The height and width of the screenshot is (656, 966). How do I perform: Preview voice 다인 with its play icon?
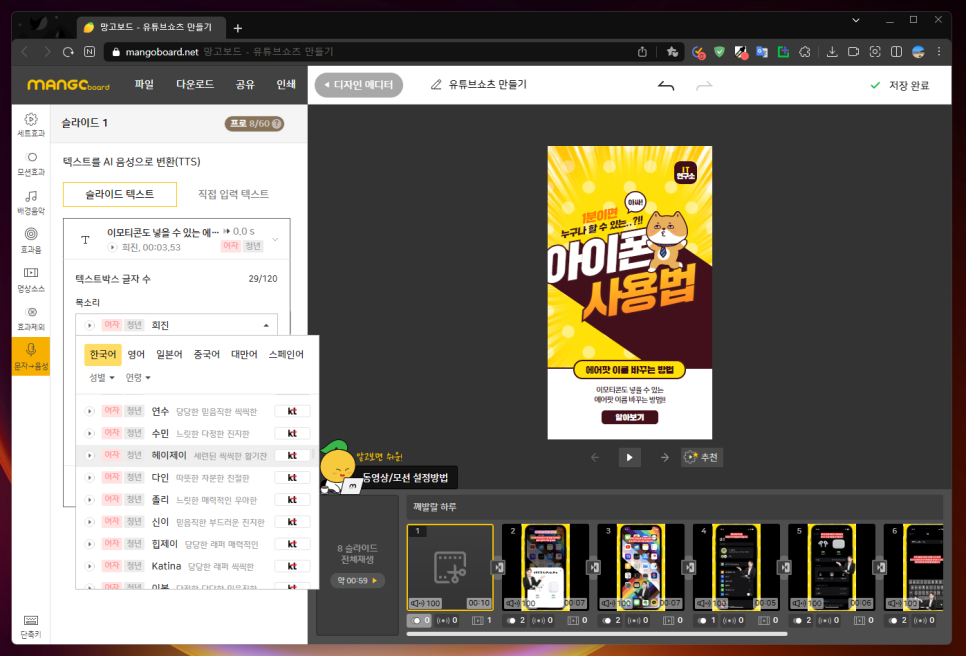pyautogui.click(x=89, y=478)
